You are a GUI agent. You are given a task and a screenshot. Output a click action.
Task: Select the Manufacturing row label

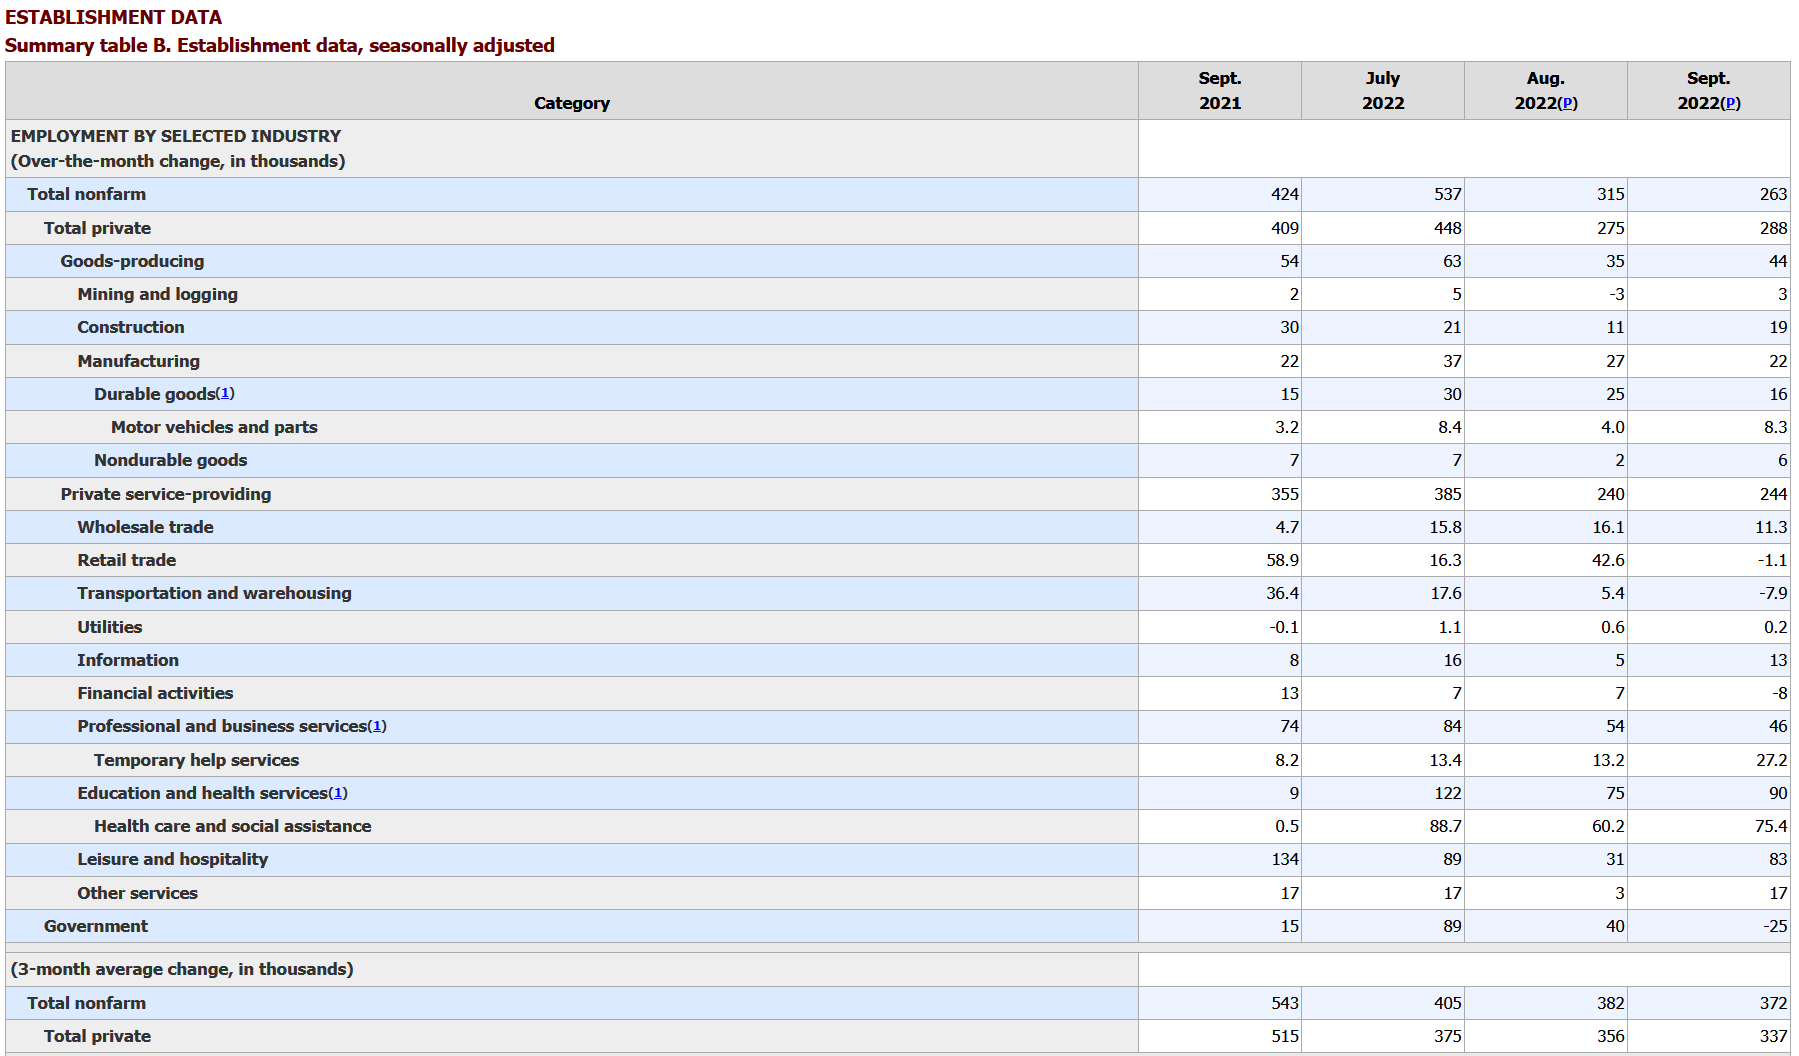138,361
